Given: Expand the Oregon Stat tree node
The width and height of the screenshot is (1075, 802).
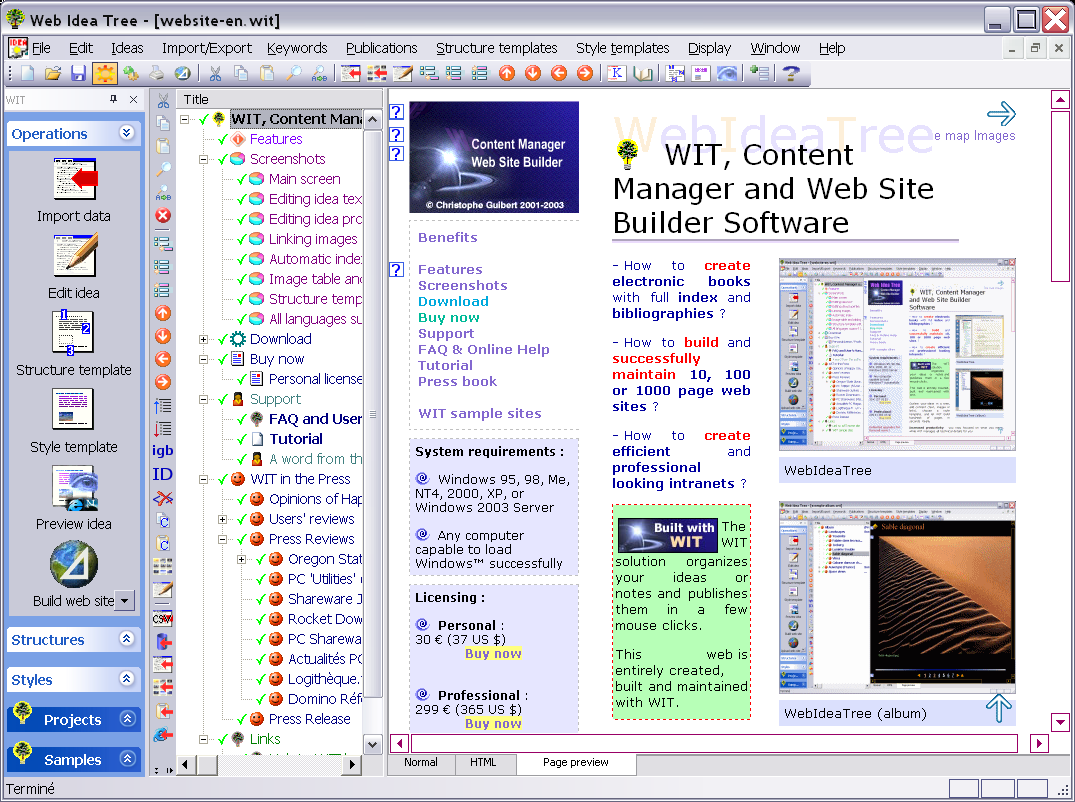Looking at the screenshot, I should click(241, 559).
